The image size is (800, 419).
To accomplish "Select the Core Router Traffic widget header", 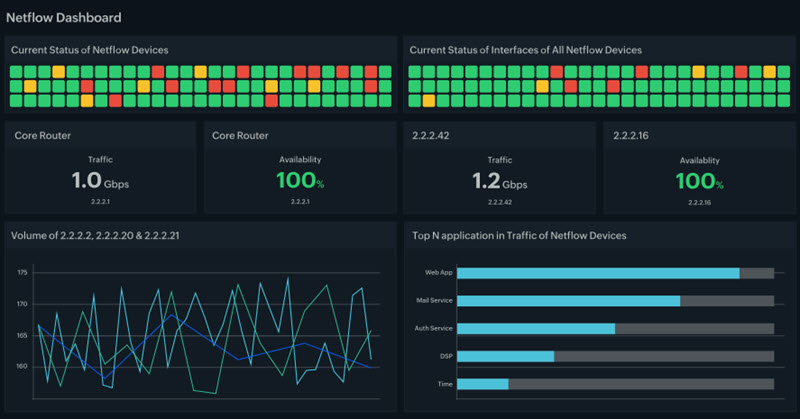I will point(42,136).
